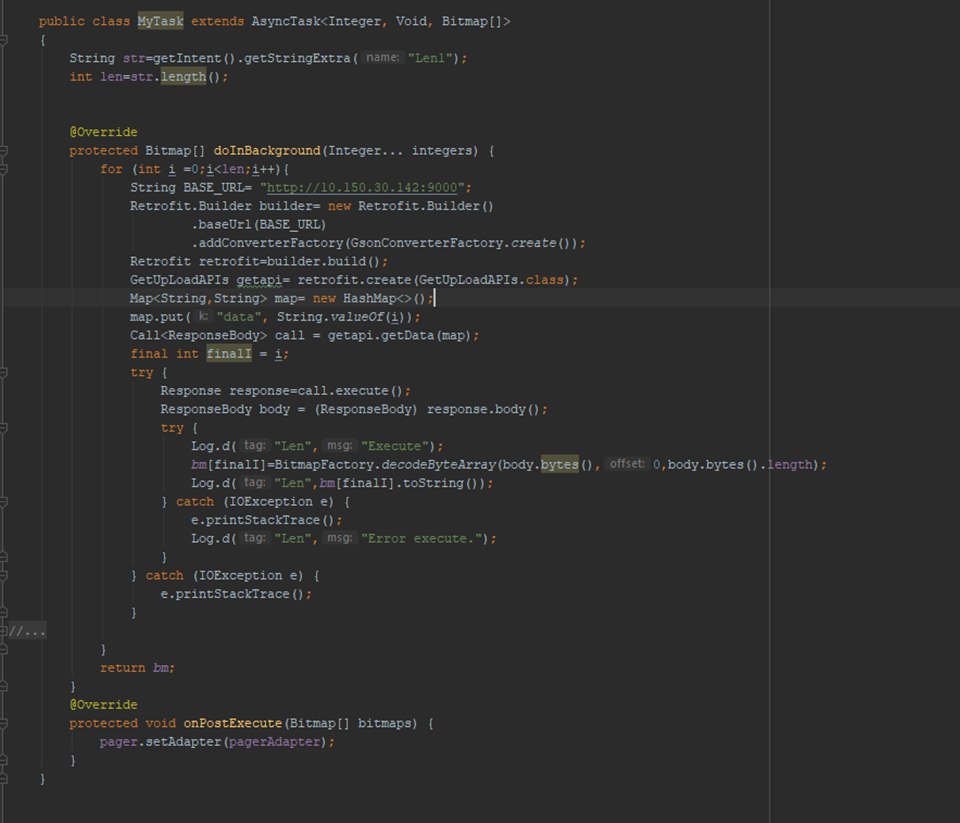Click the pagerAdapter argument
The width and height of the screenshot is (960, 823).
[x=274, y=742]
